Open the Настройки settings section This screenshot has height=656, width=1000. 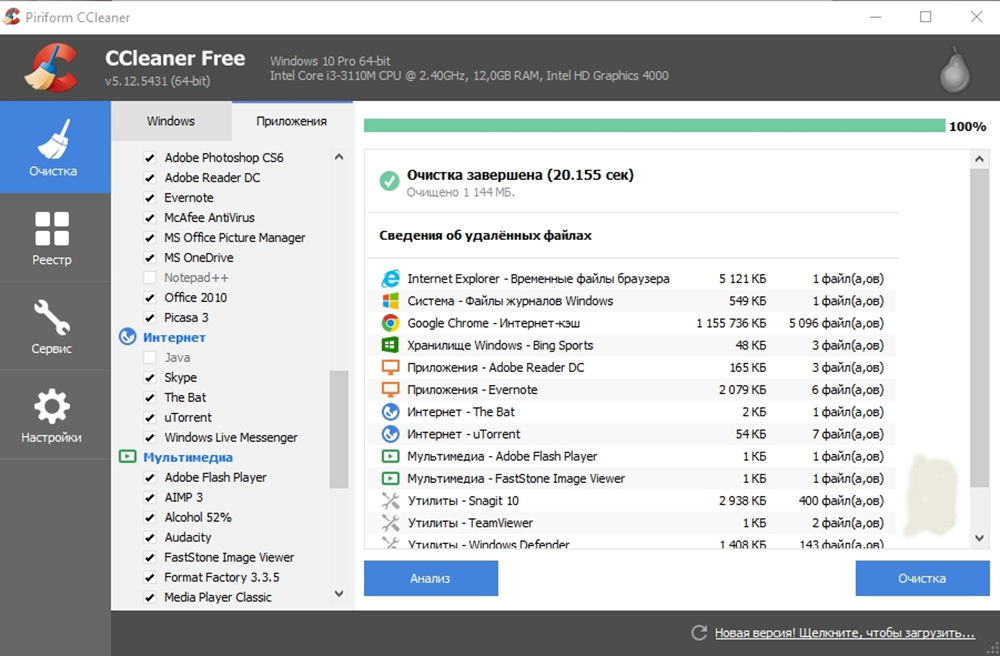pos(52,415)
